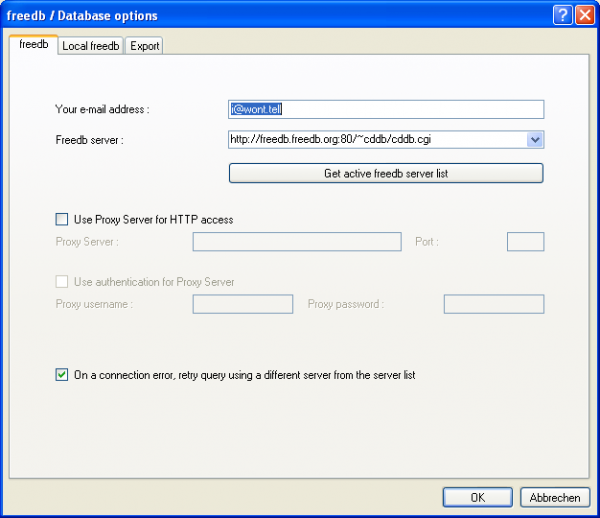Switch to the Local freedb tab
The height and width of the screenshot is (518, 600).
click(x=90, y=46)
